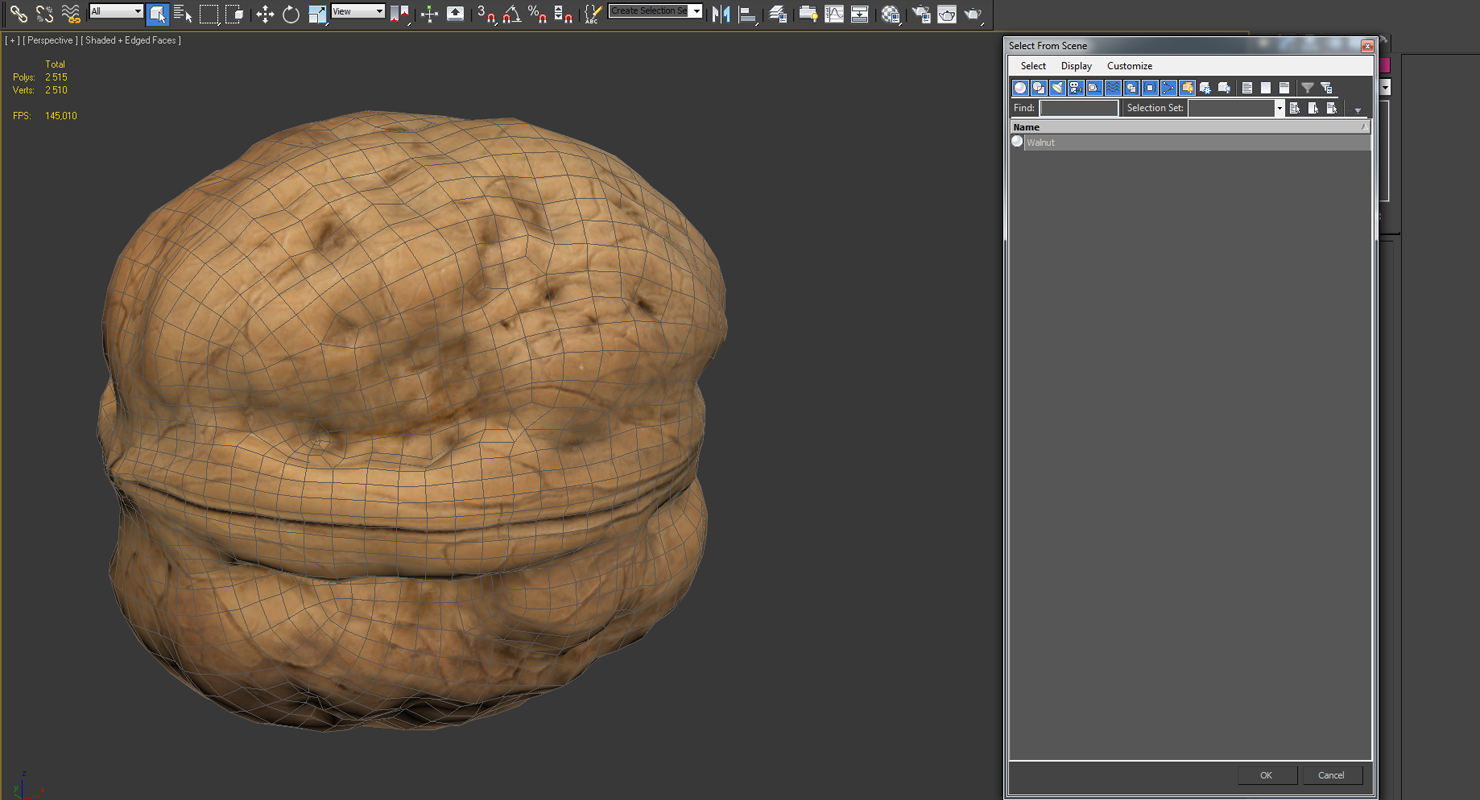The width and height of the screenshot is (1480, 800).
Task: Click magenta object color swatch behind dialog
Action: tap(1385, 65)
